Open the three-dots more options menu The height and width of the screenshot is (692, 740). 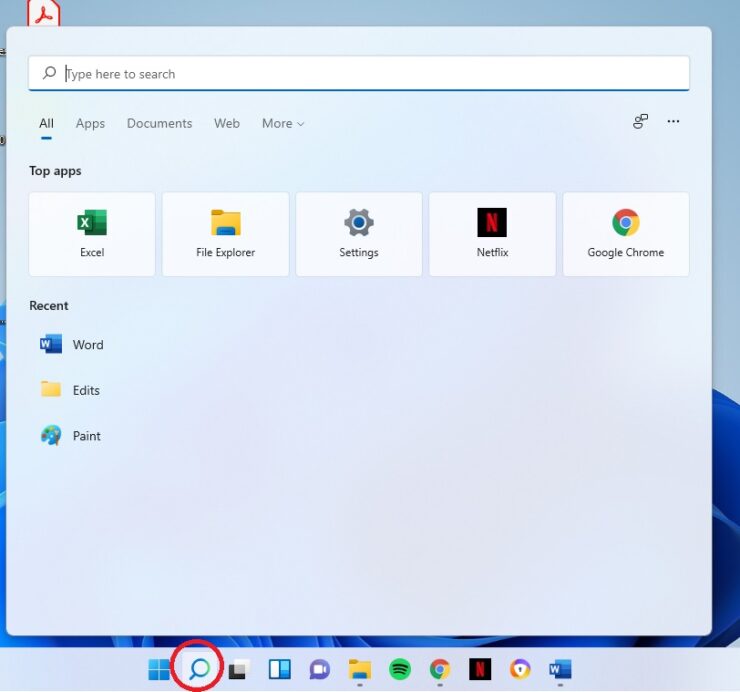pyautogui.click(x=673, y=121)
